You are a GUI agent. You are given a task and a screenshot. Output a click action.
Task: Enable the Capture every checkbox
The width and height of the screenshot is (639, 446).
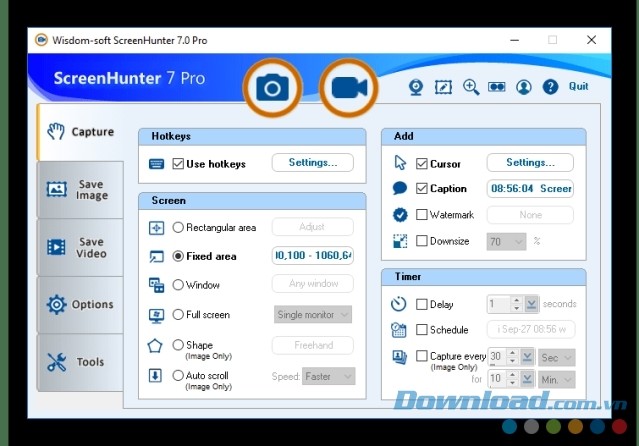(421, 356)
